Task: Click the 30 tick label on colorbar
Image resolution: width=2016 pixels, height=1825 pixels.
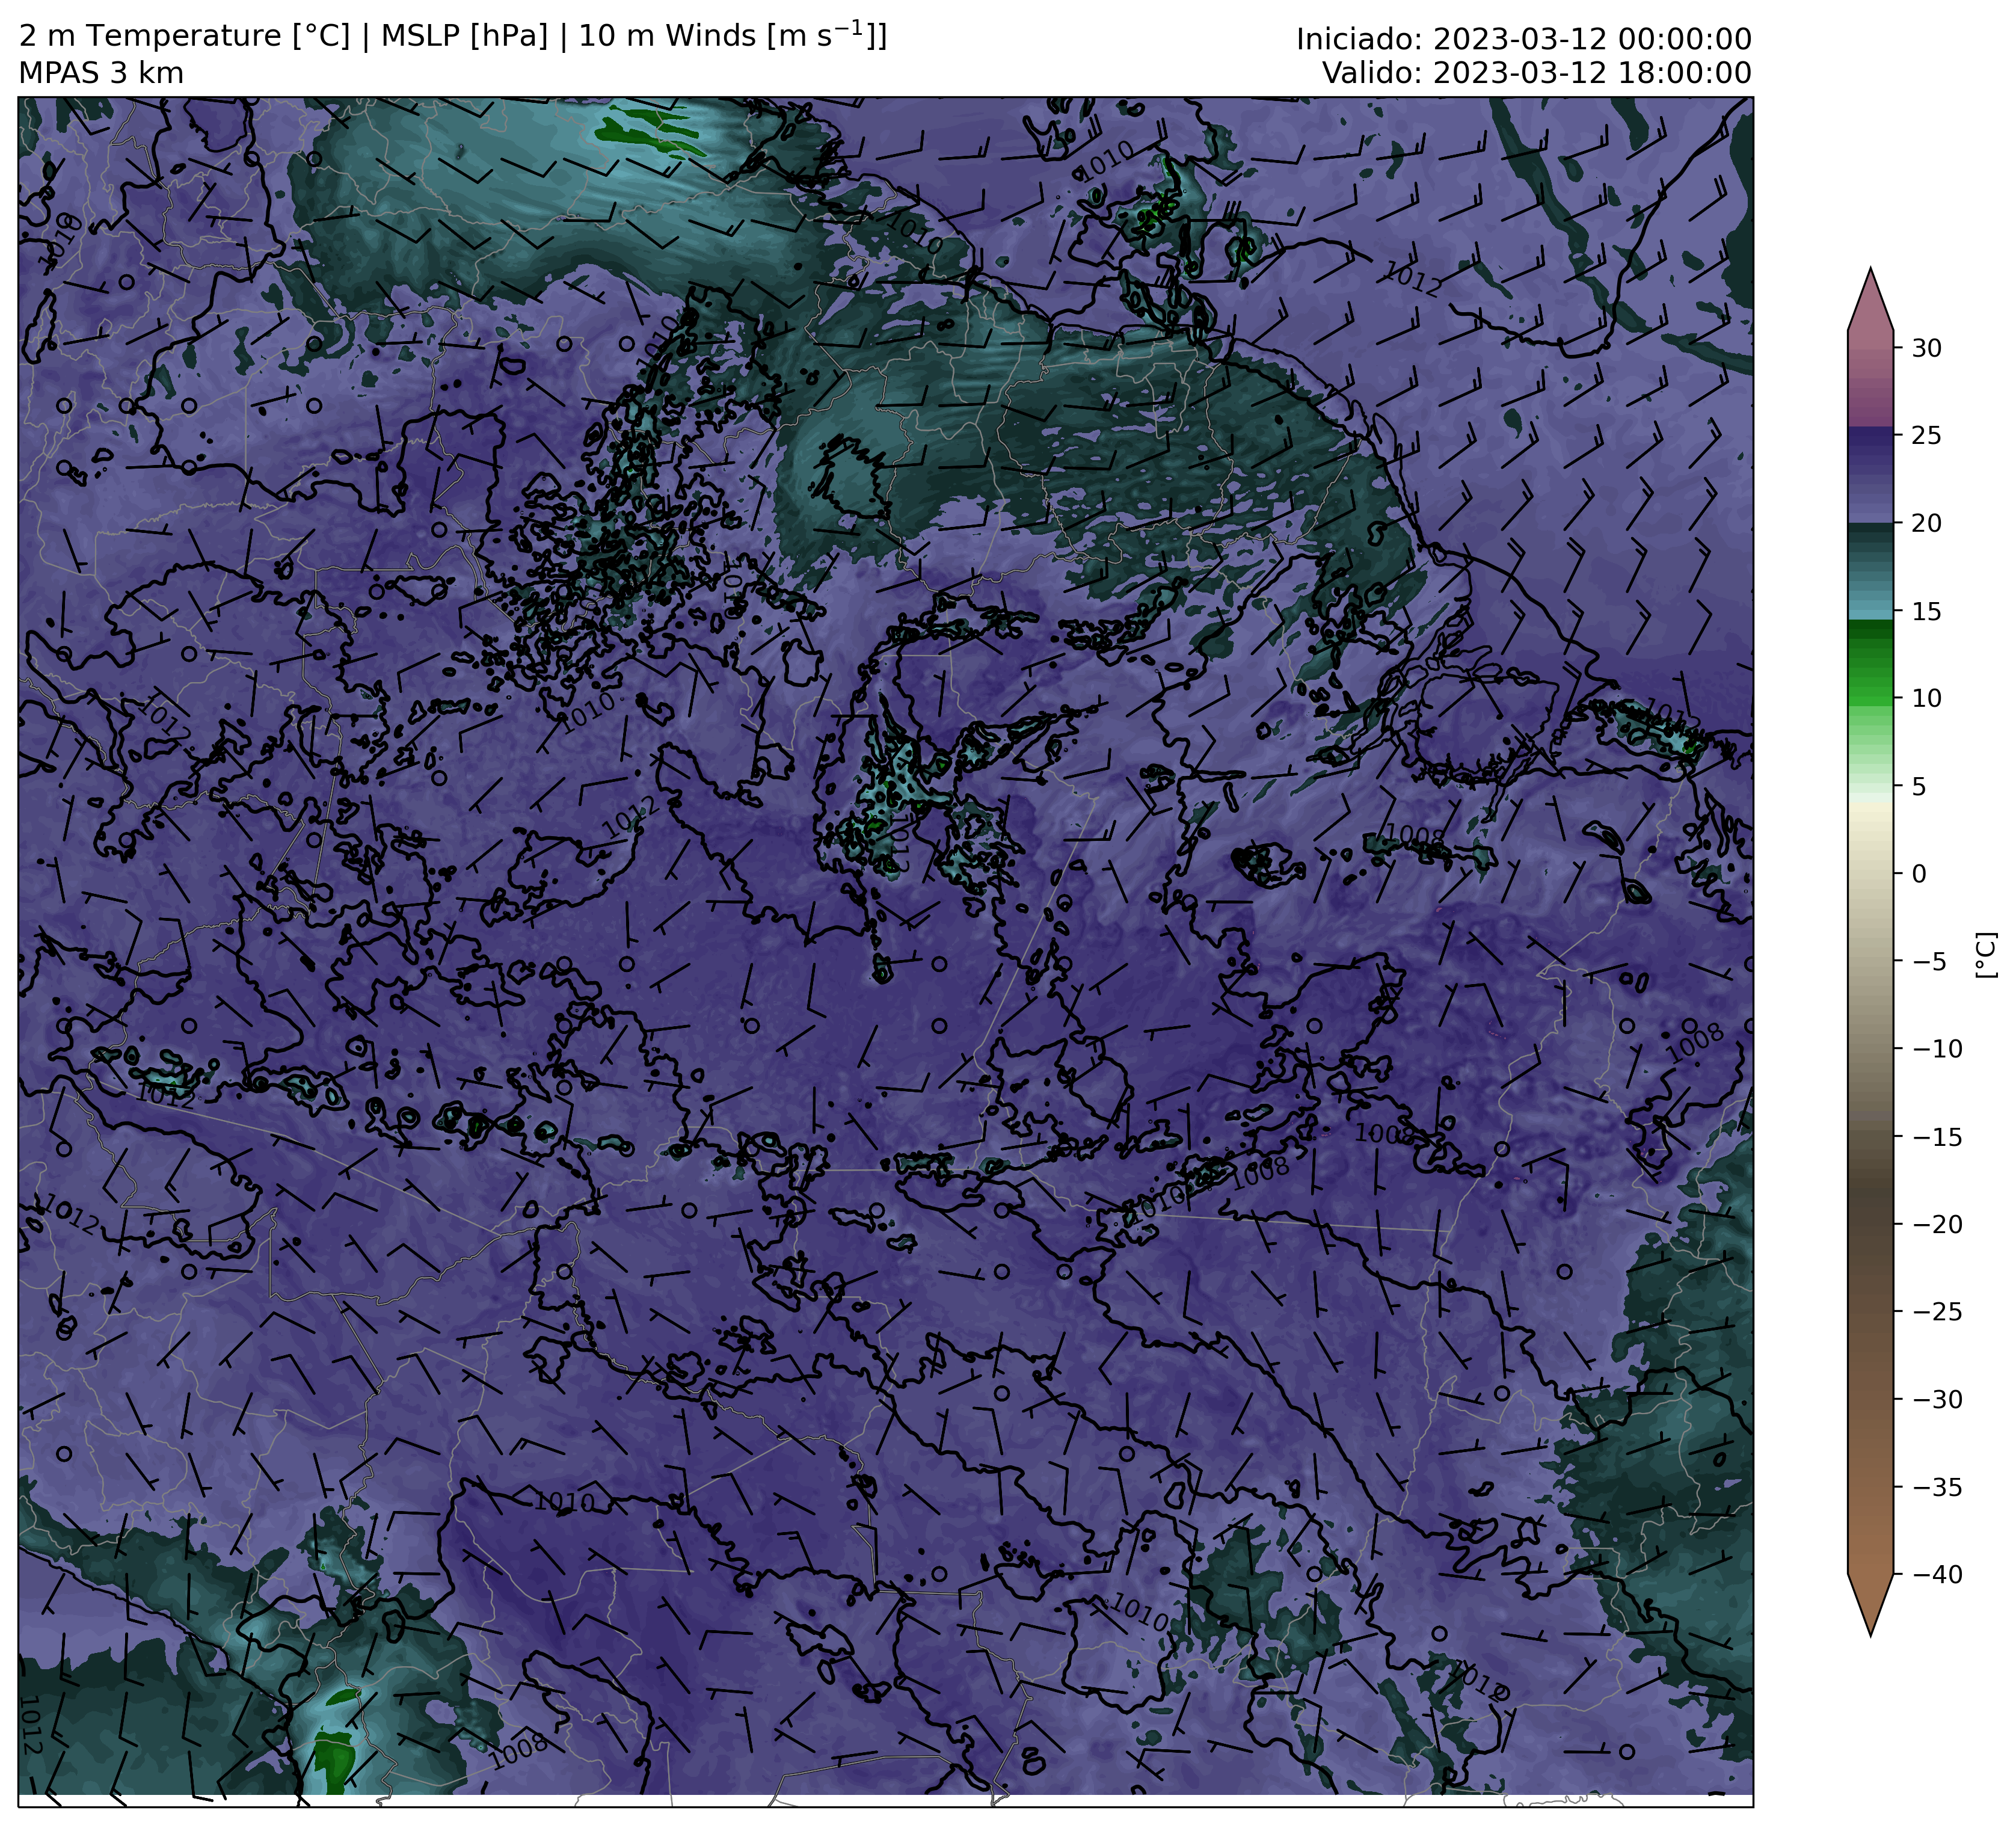Action: [1927, 348]
